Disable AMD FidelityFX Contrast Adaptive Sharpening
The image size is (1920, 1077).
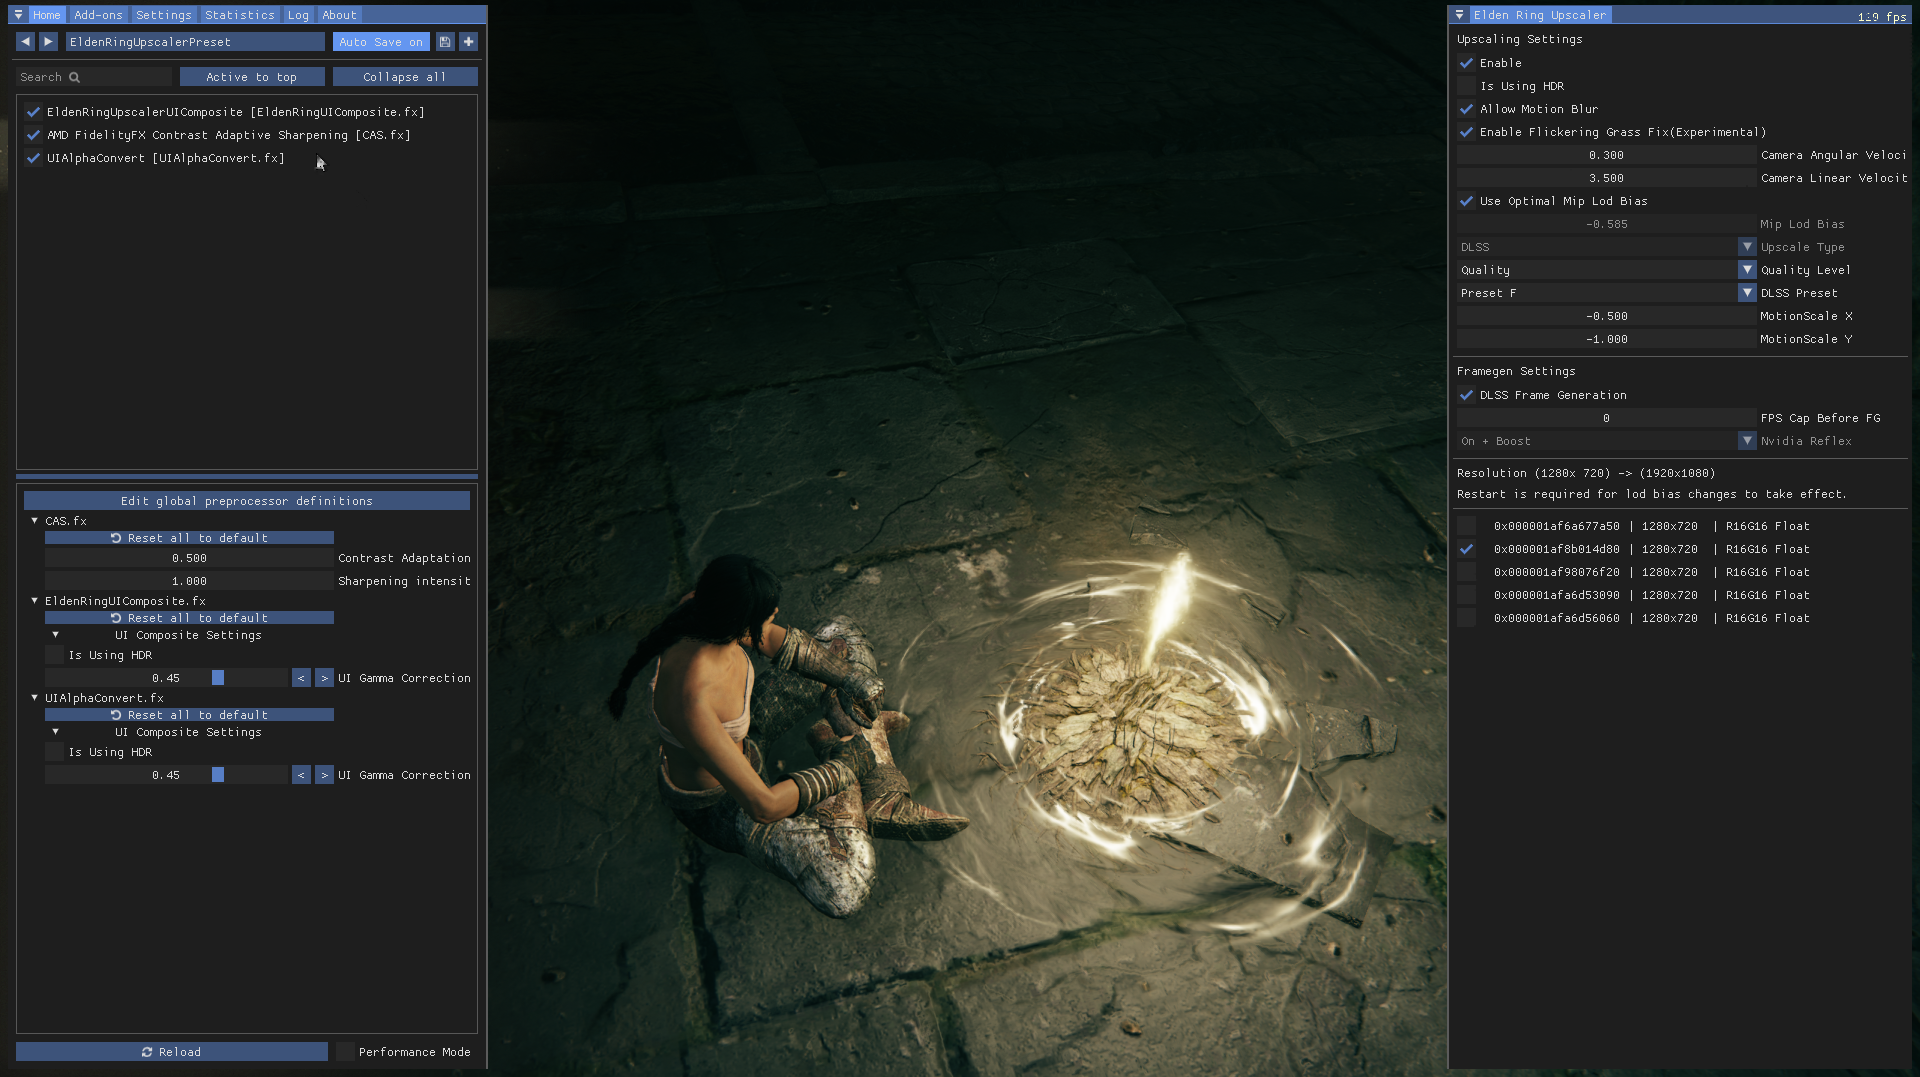coord(34,135)
